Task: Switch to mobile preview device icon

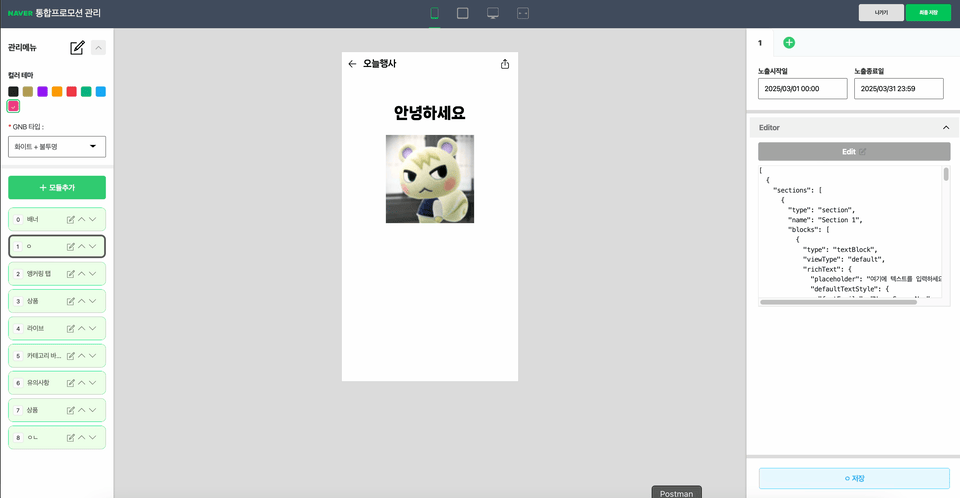Action: [435, 13]
